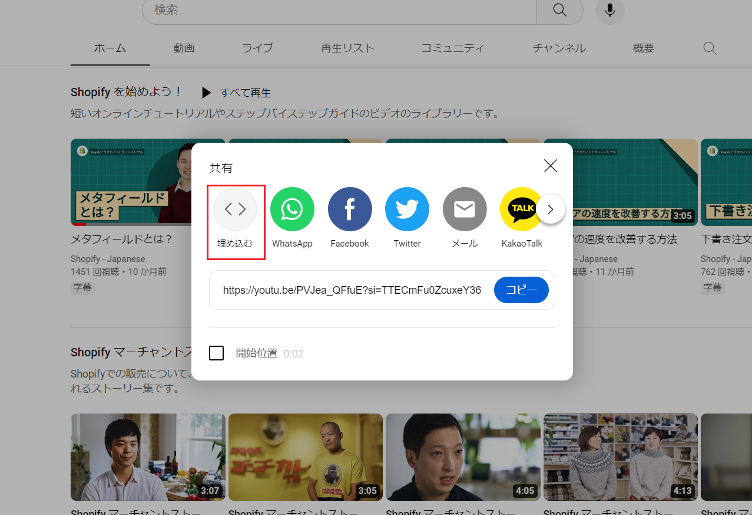755x515 pixels.
Task: Open the ホーム channel tab
Action: coord(110,48)
